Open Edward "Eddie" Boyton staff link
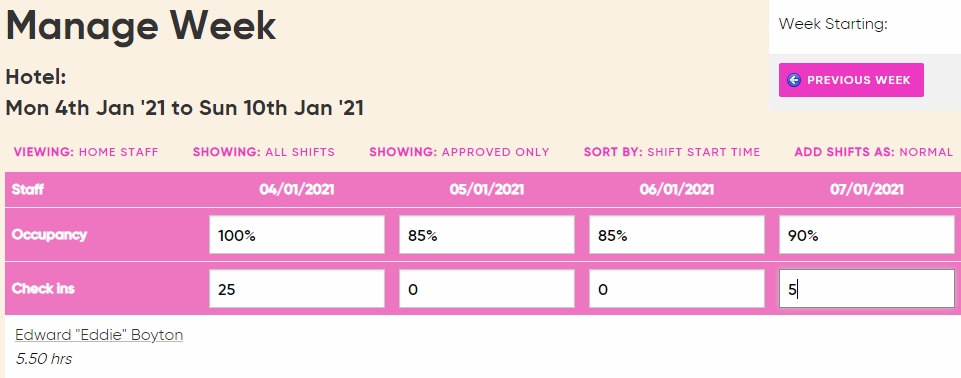Viewport: 961px width, 378px height. click(x=99, y=335)
